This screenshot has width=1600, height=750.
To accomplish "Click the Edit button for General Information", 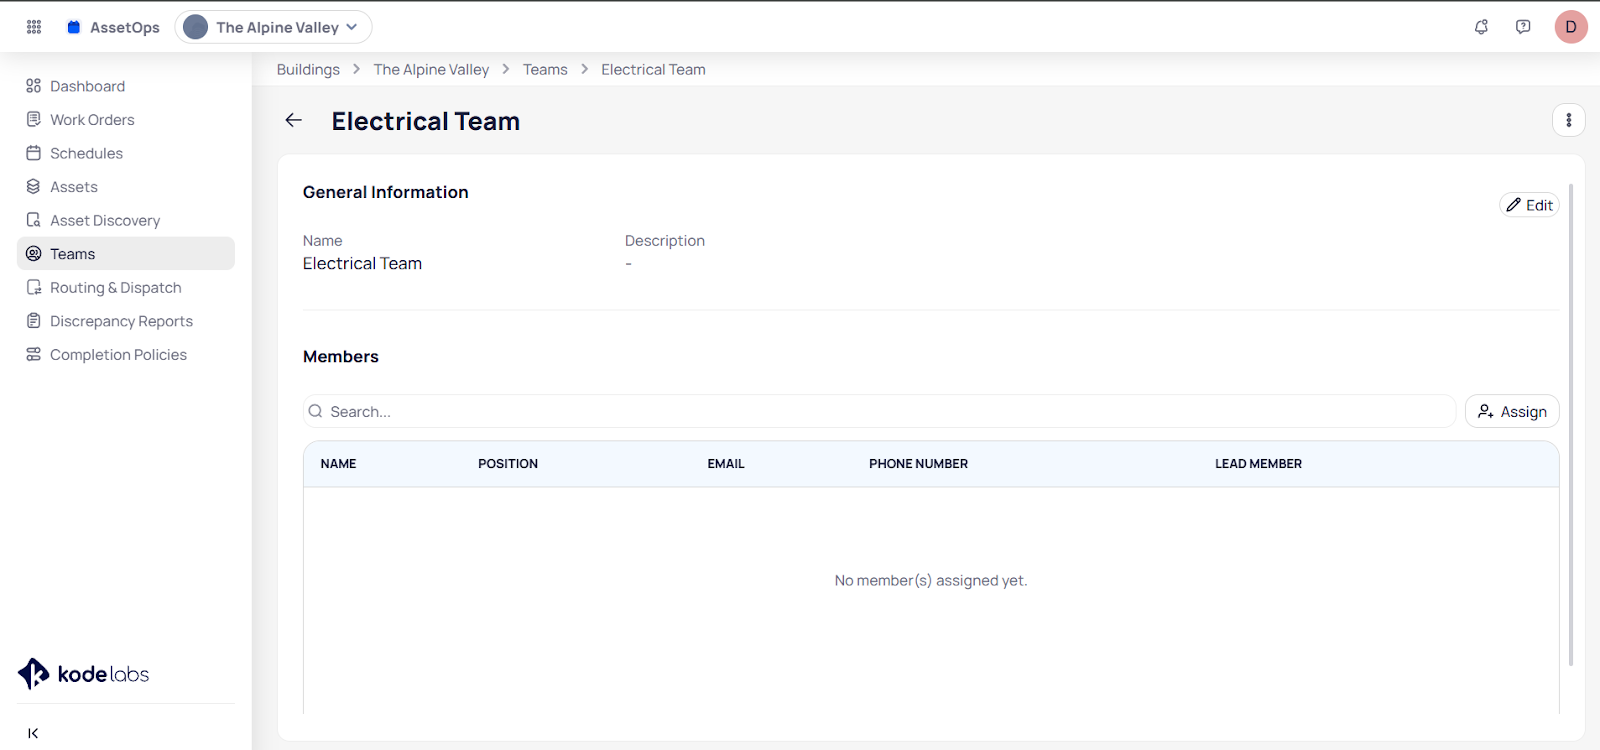I will 1529,205.
